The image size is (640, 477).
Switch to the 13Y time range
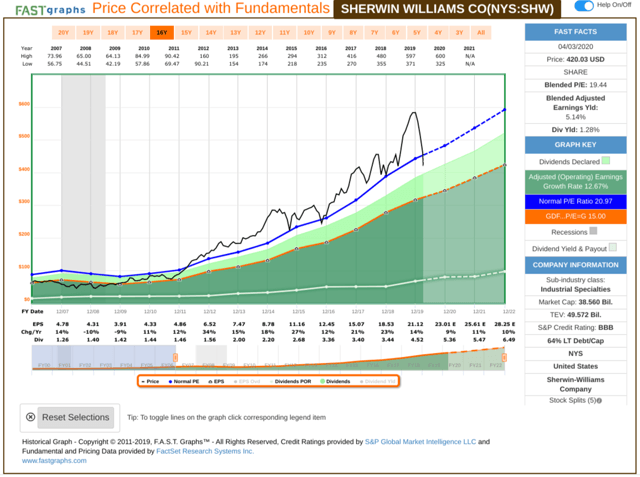click(x=236, y=33)
